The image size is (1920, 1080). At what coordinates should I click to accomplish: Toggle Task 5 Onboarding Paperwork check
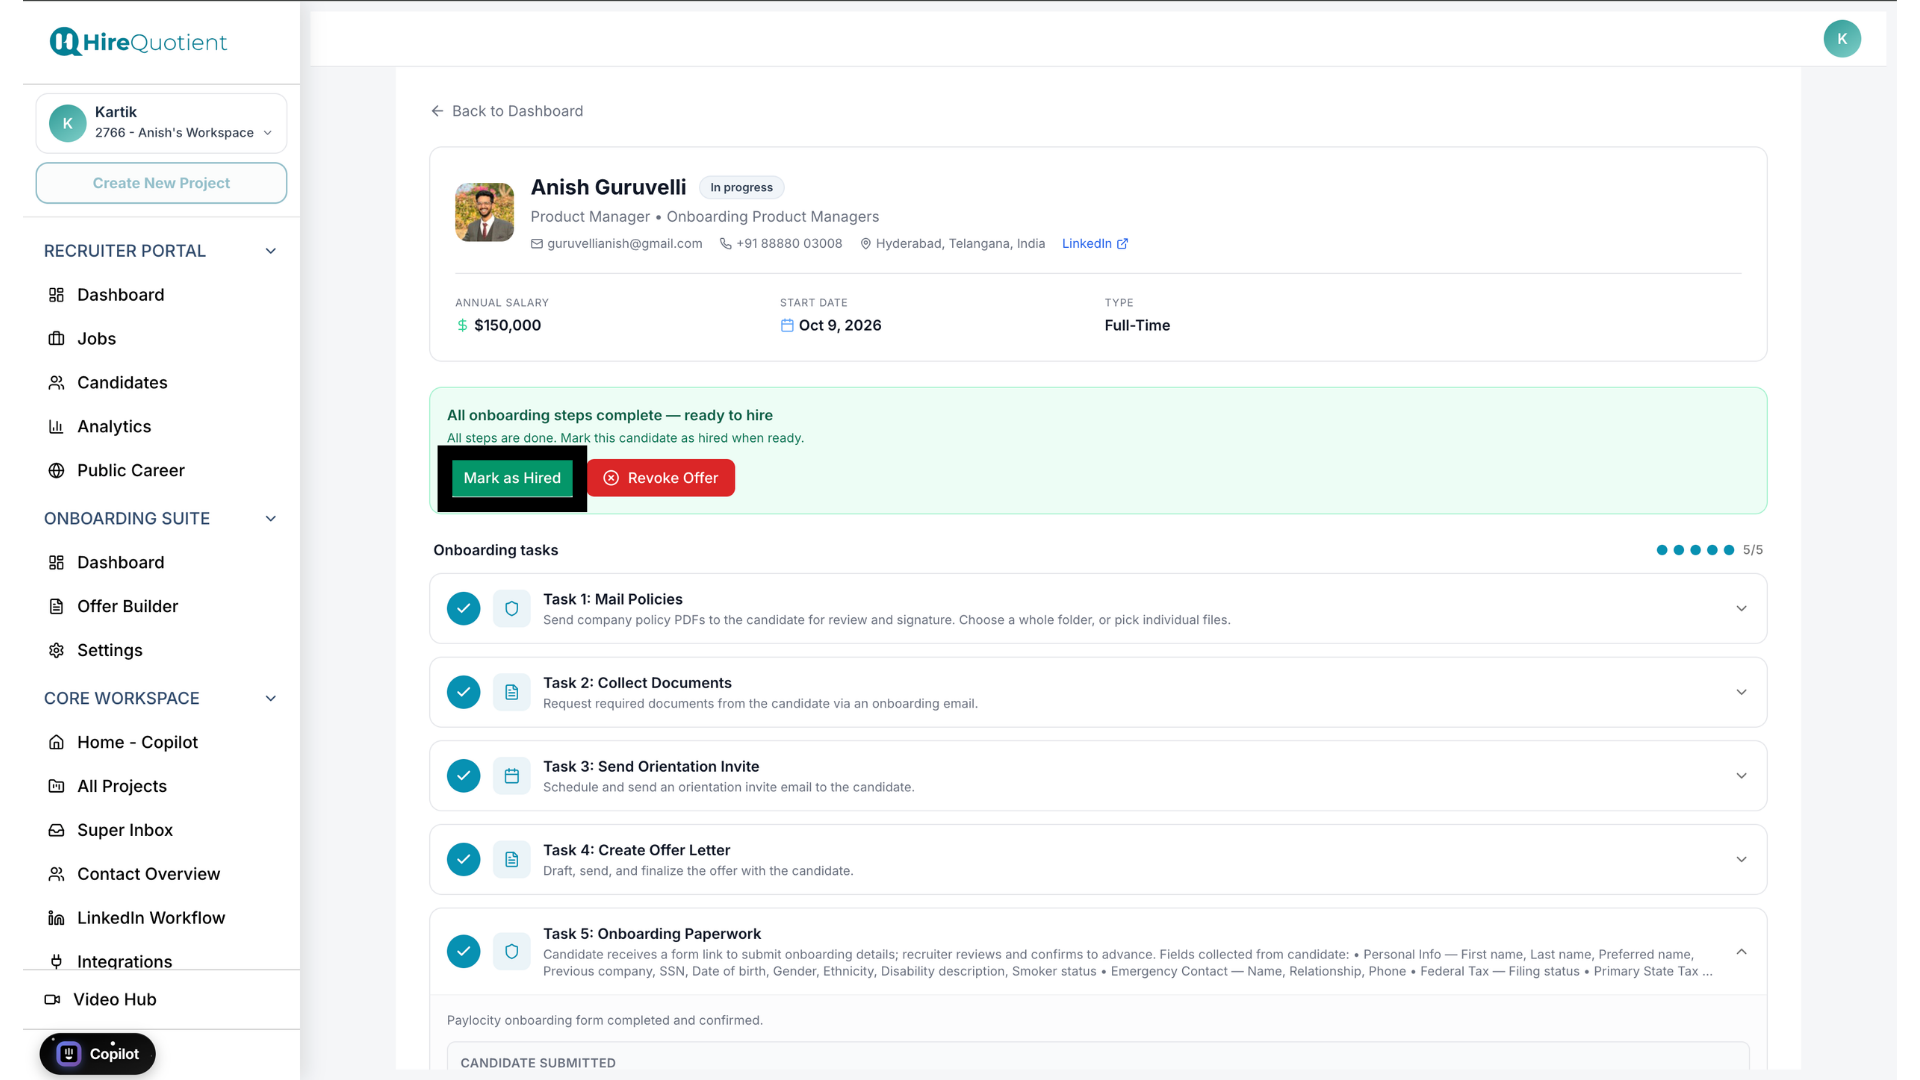463,952
